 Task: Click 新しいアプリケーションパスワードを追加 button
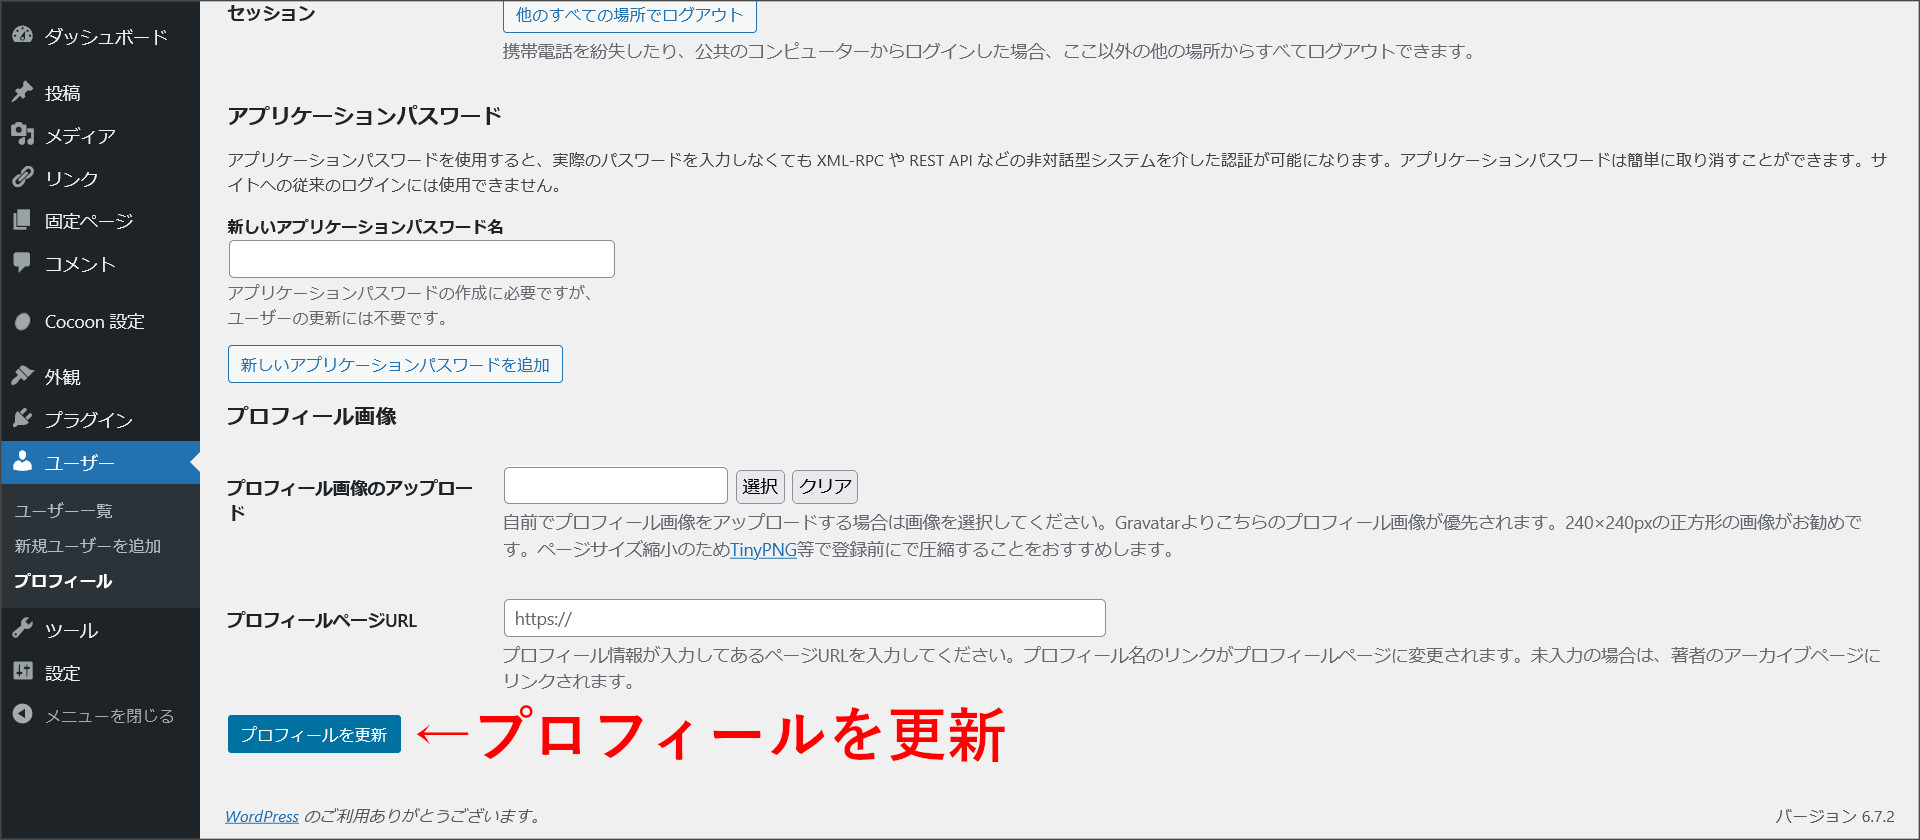click(x=395, y=364)
